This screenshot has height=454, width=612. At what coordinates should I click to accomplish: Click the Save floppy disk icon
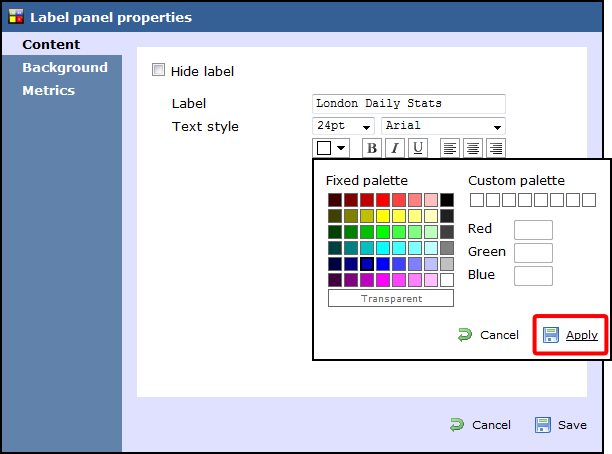[543, 425]
